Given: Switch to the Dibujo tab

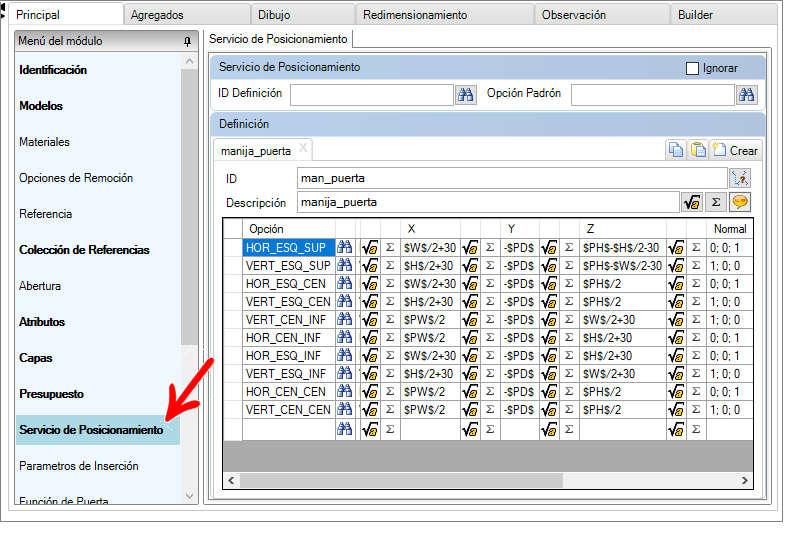Looking at the screenshot, I should point(303,14).
